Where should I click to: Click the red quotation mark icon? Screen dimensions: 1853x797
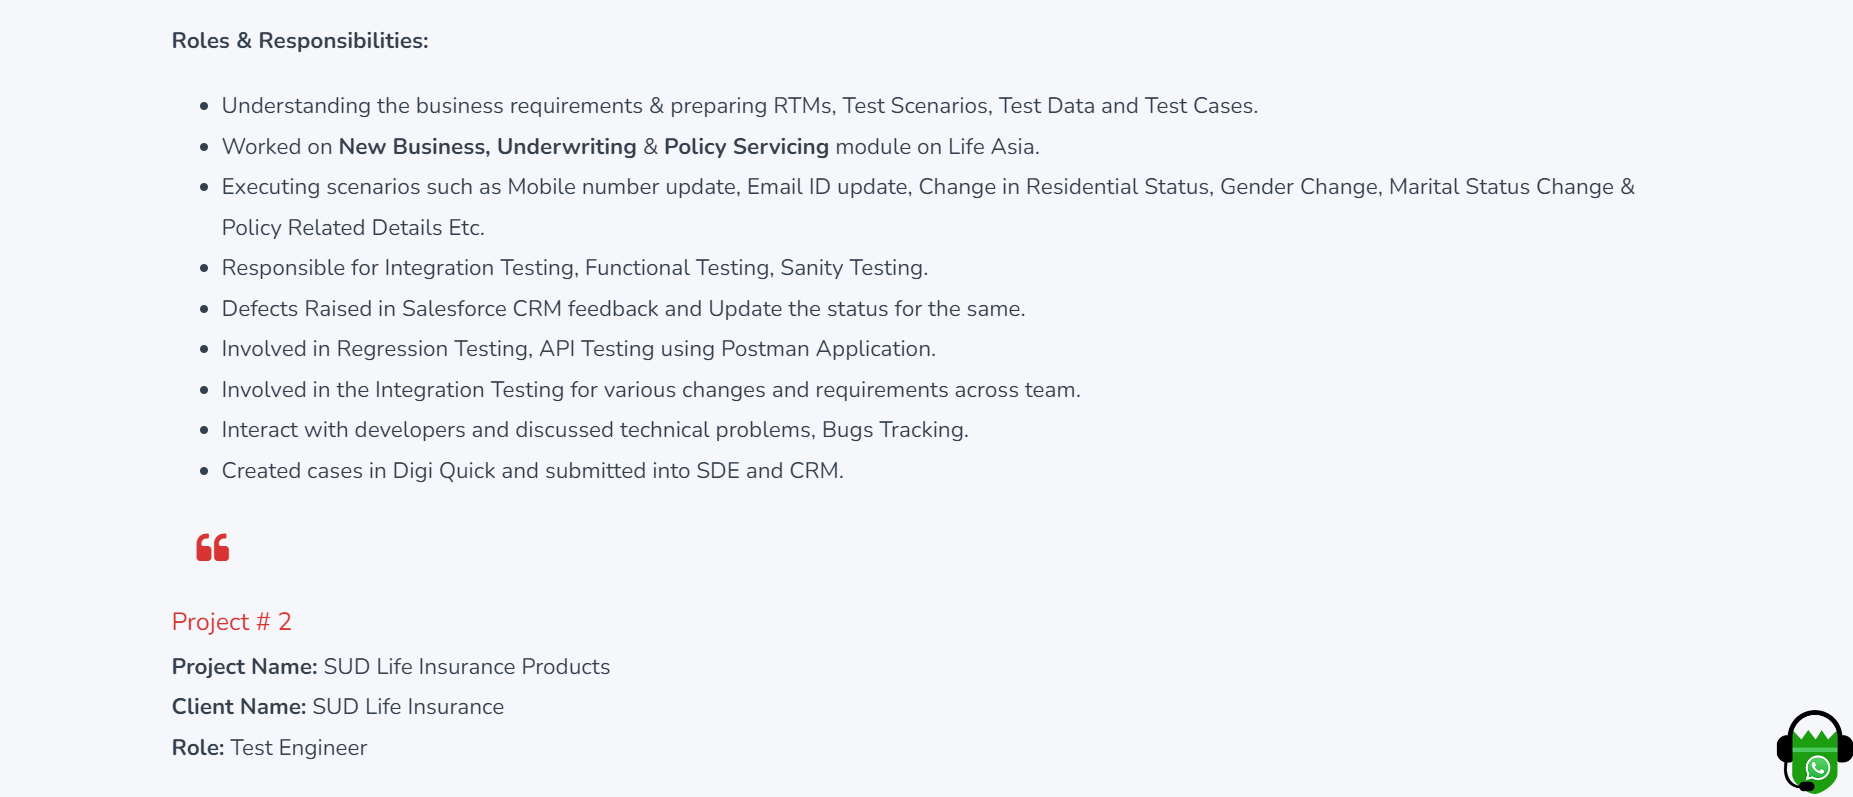pyautogui.click(x=212, y=548)
